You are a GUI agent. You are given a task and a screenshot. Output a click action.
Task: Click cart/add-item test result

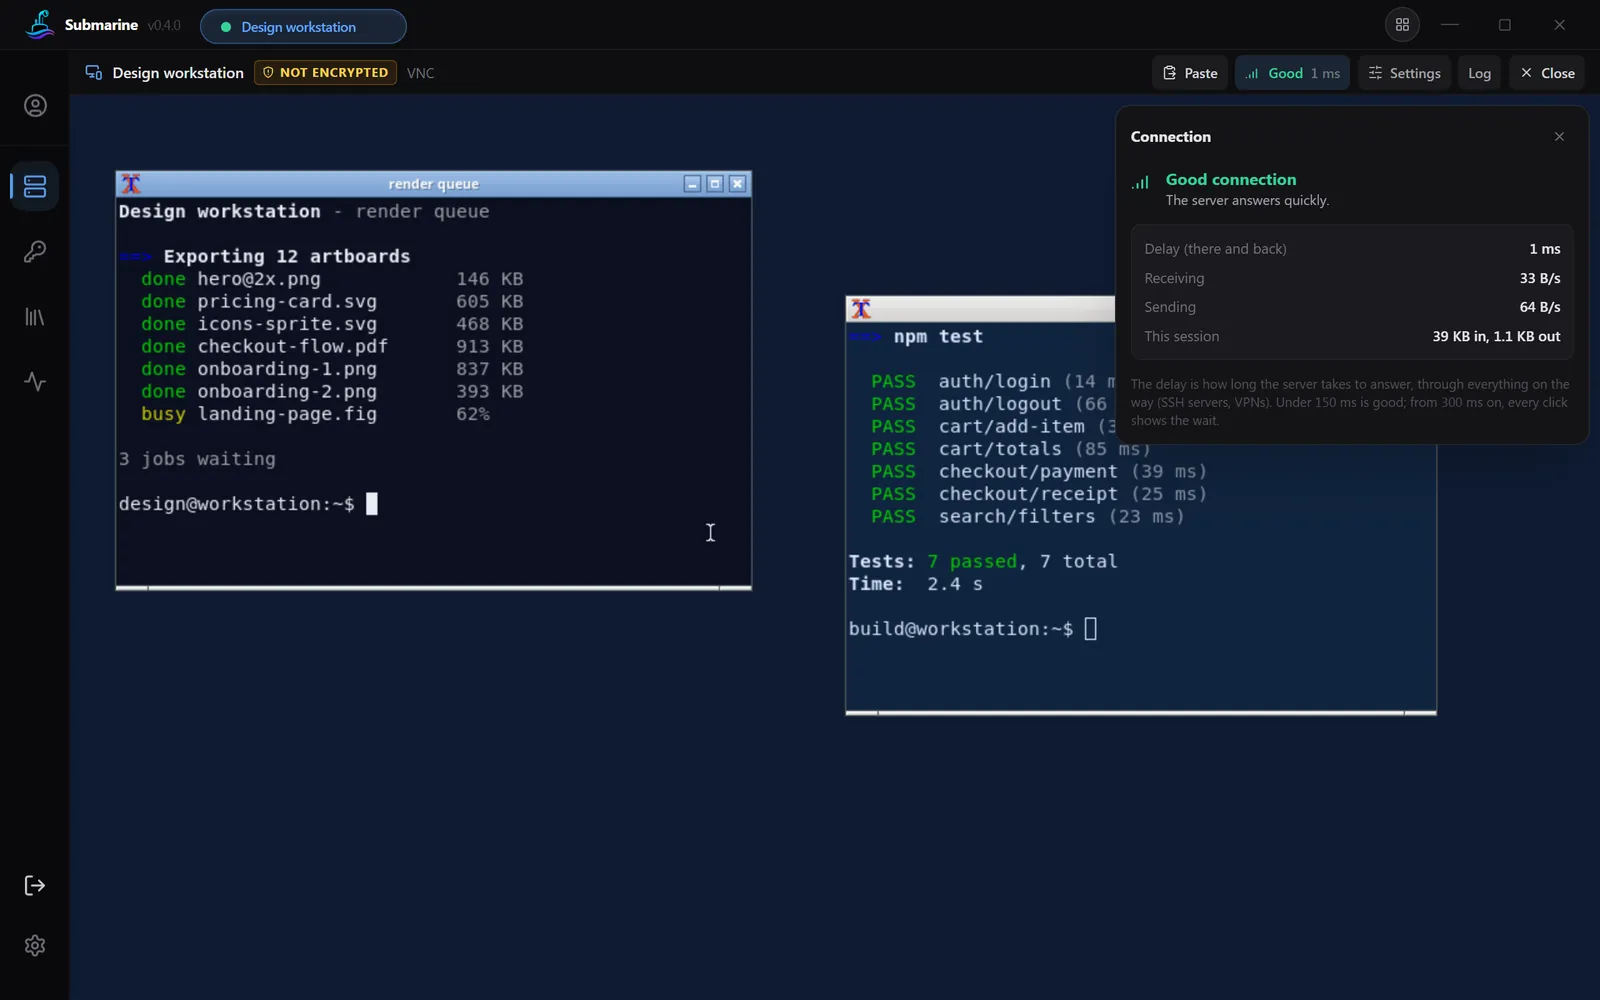coord(993,426)
